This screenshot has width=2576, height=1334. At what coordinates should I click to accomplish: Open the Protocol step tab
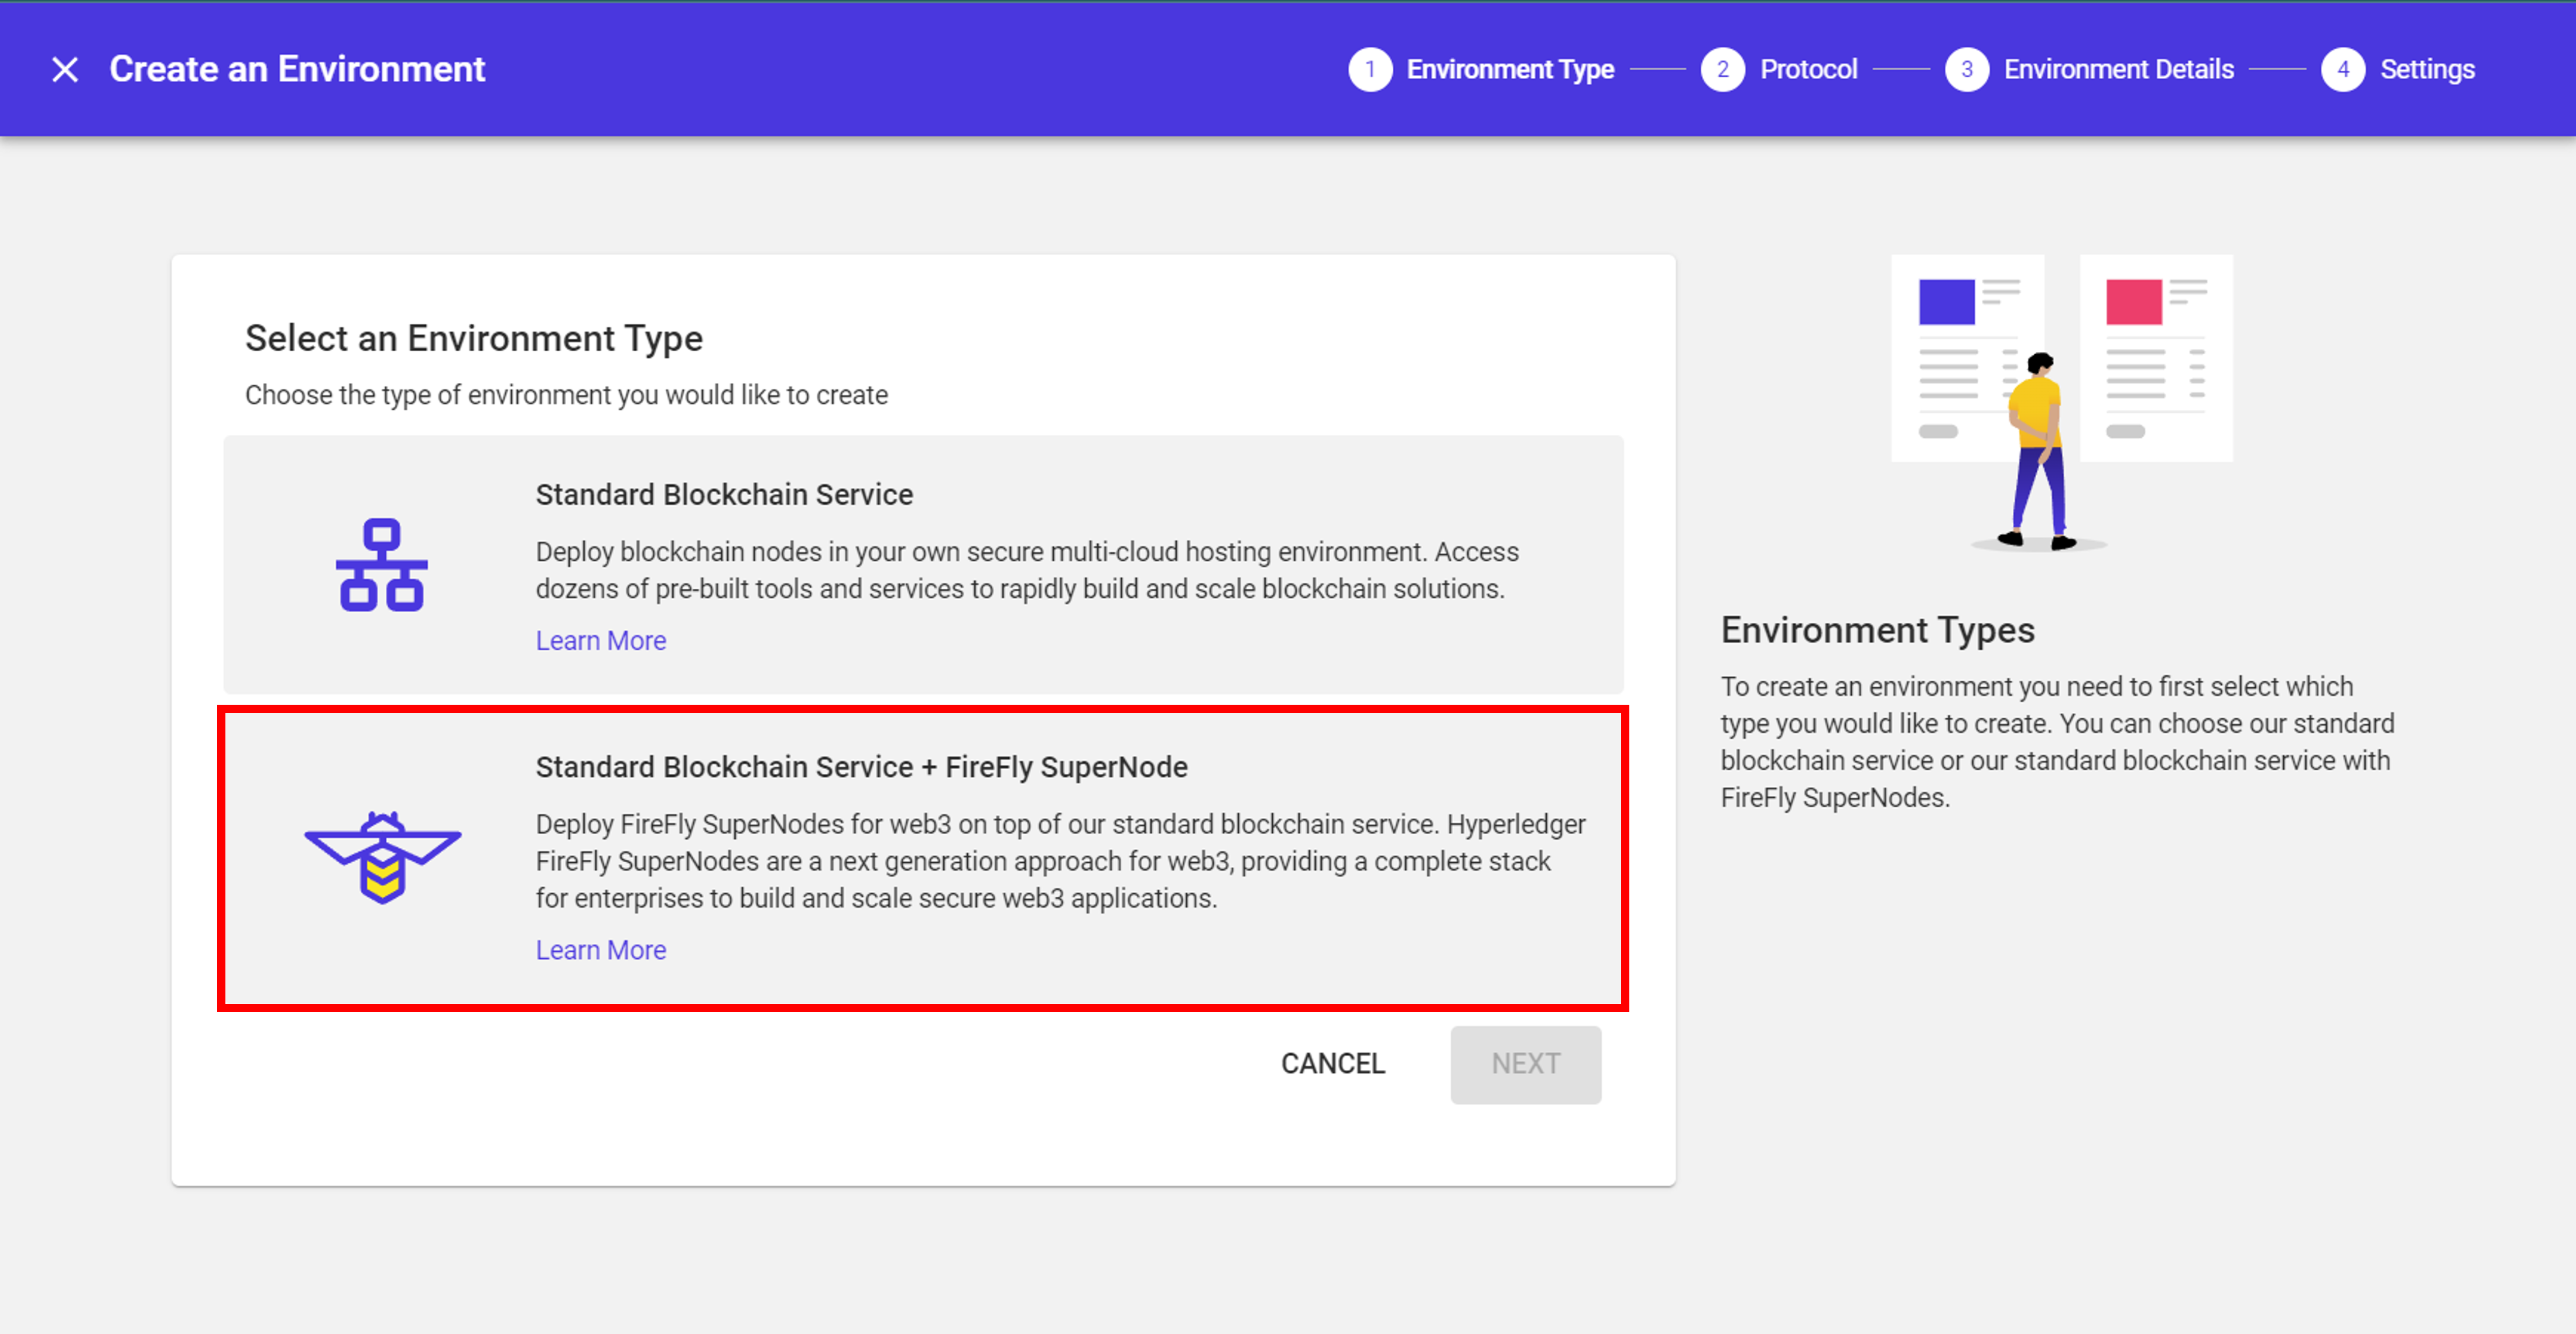pyautogui.click(x=1809, y=69)
